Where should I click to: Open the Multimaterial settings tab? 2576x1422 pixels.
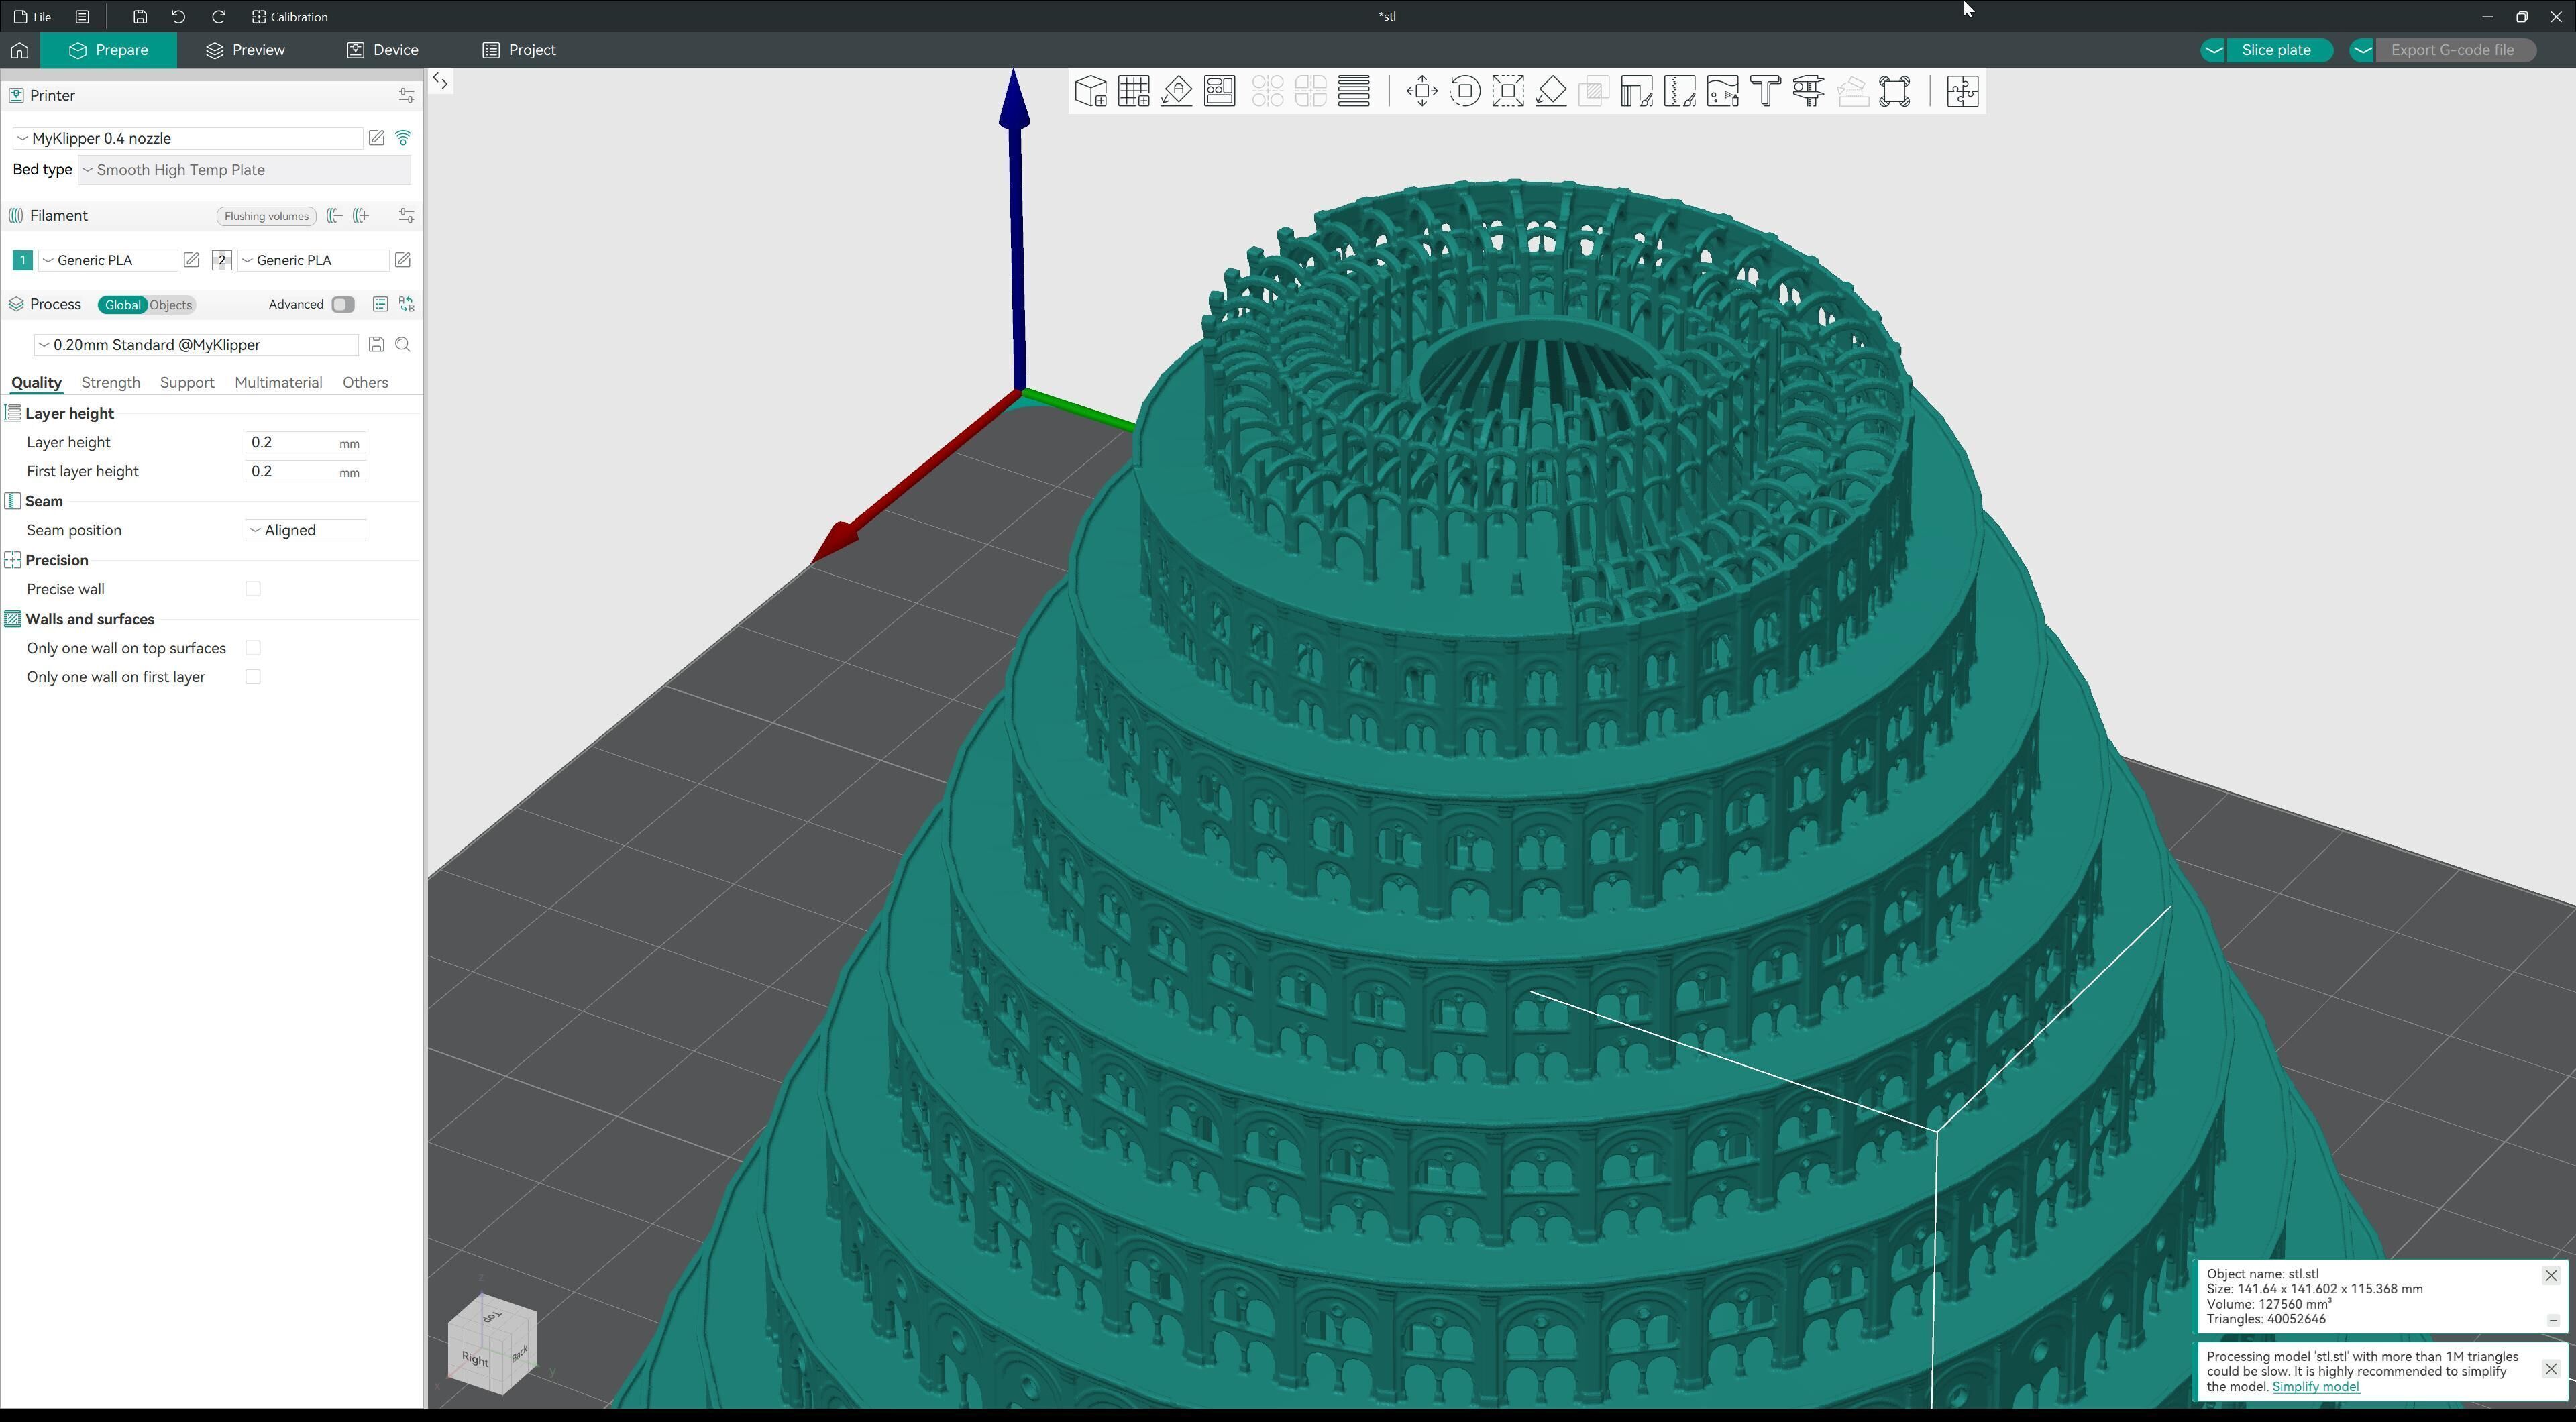[x=278, y=383]
